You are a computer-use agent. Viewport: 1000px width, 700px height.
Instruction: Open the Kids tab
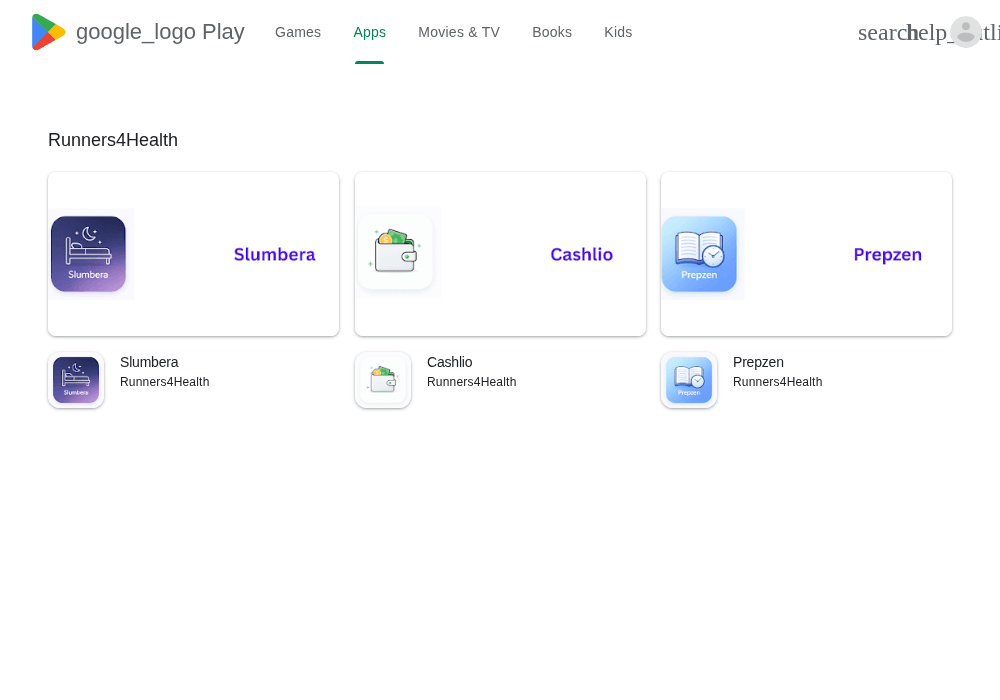point(618,33)
